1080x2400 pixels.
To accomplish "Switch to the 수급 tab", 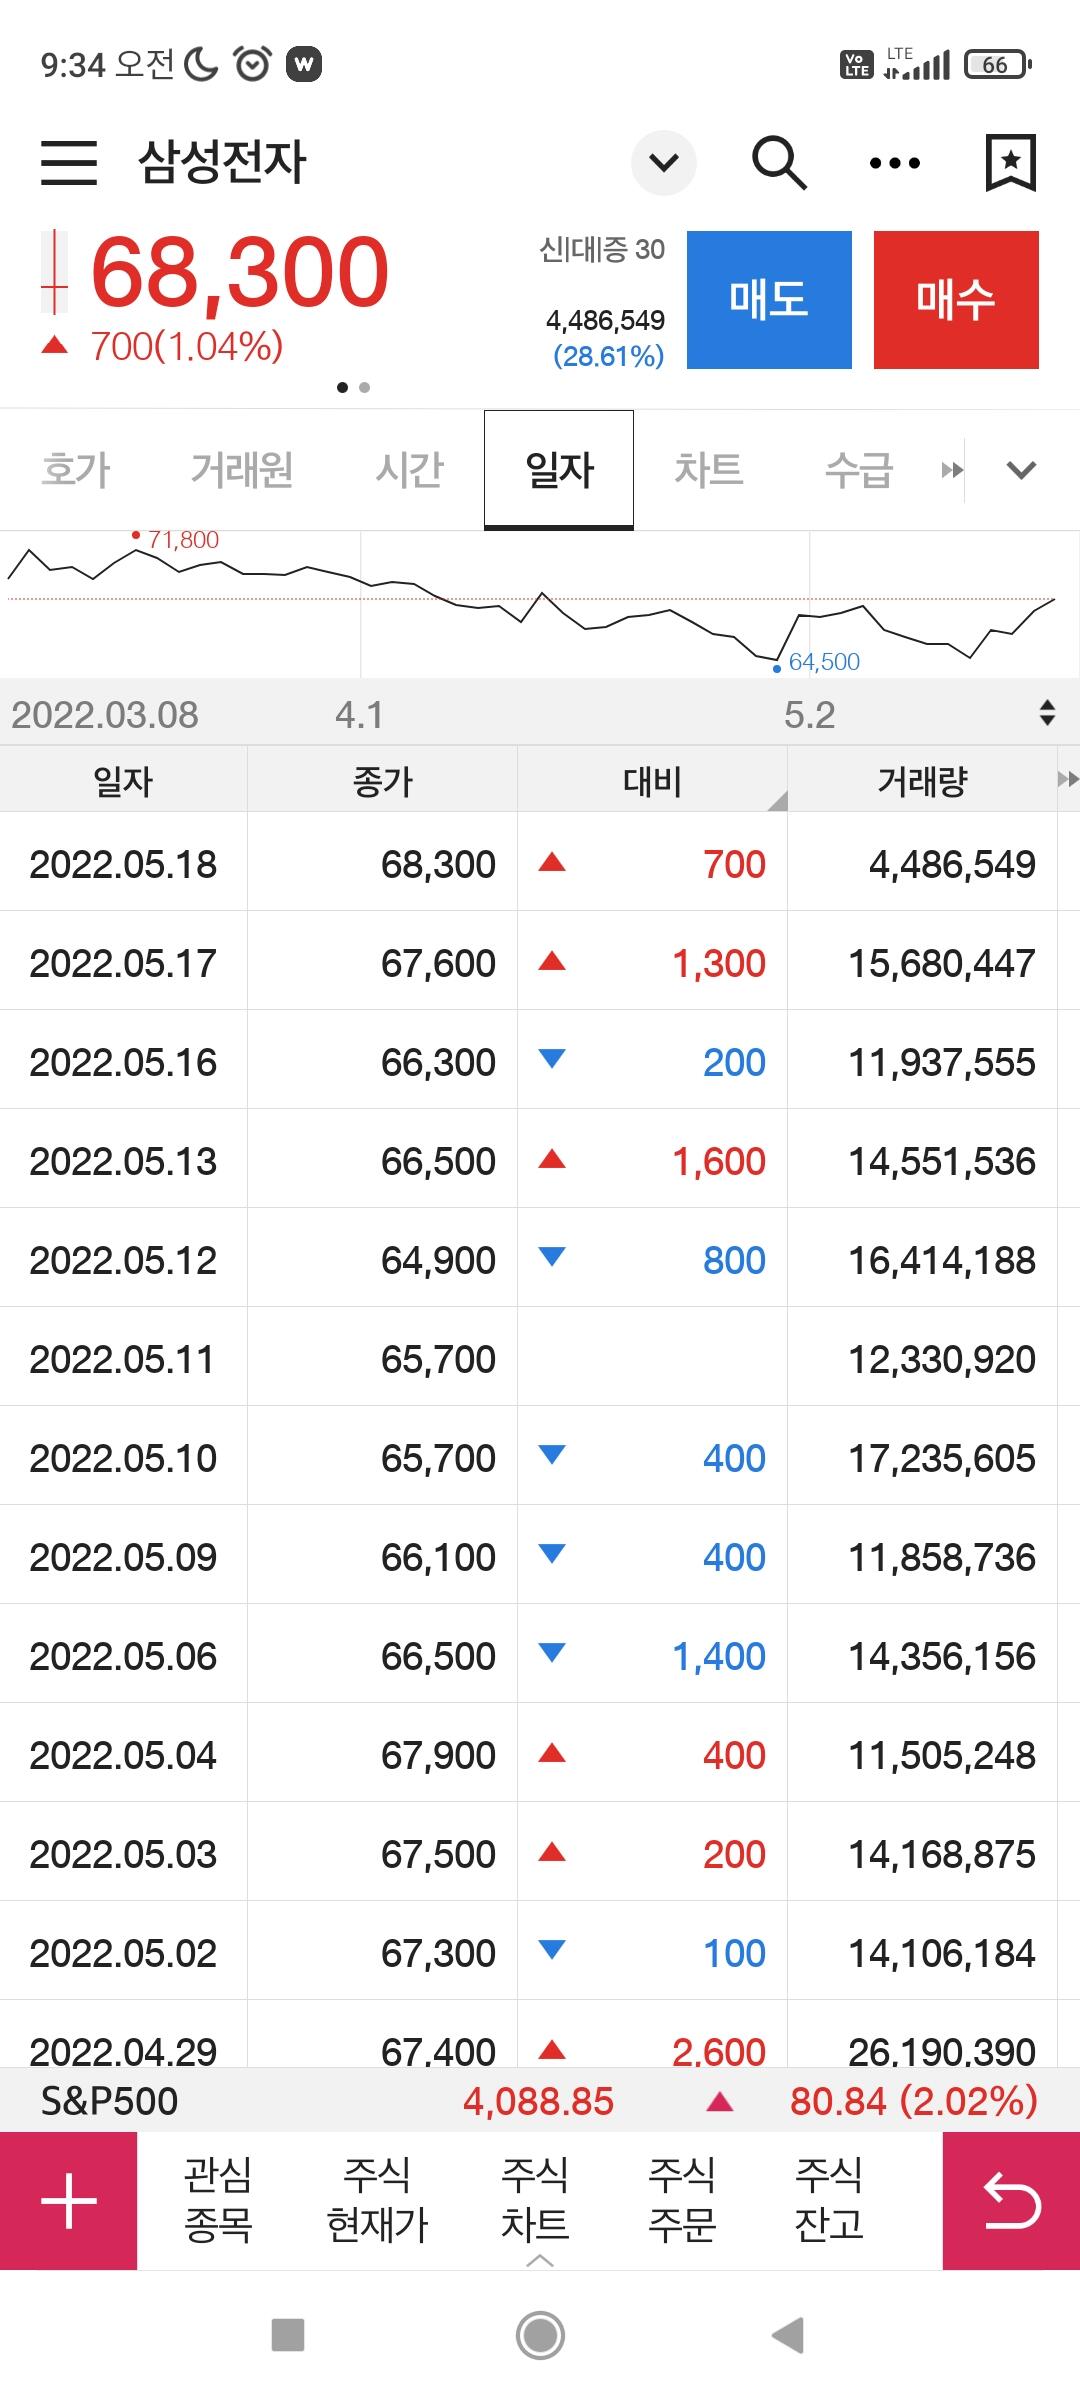I will [859, 469].
